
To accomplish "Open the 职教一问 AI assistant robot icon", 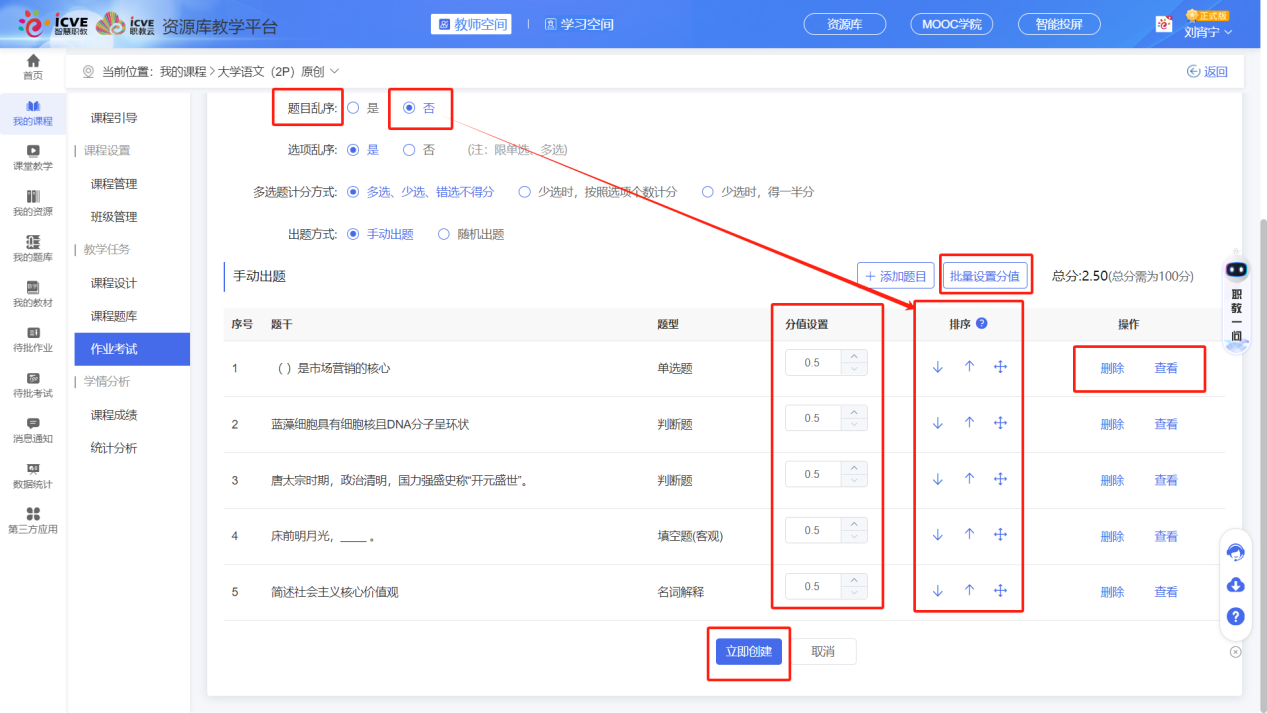I will point(1236,268).
